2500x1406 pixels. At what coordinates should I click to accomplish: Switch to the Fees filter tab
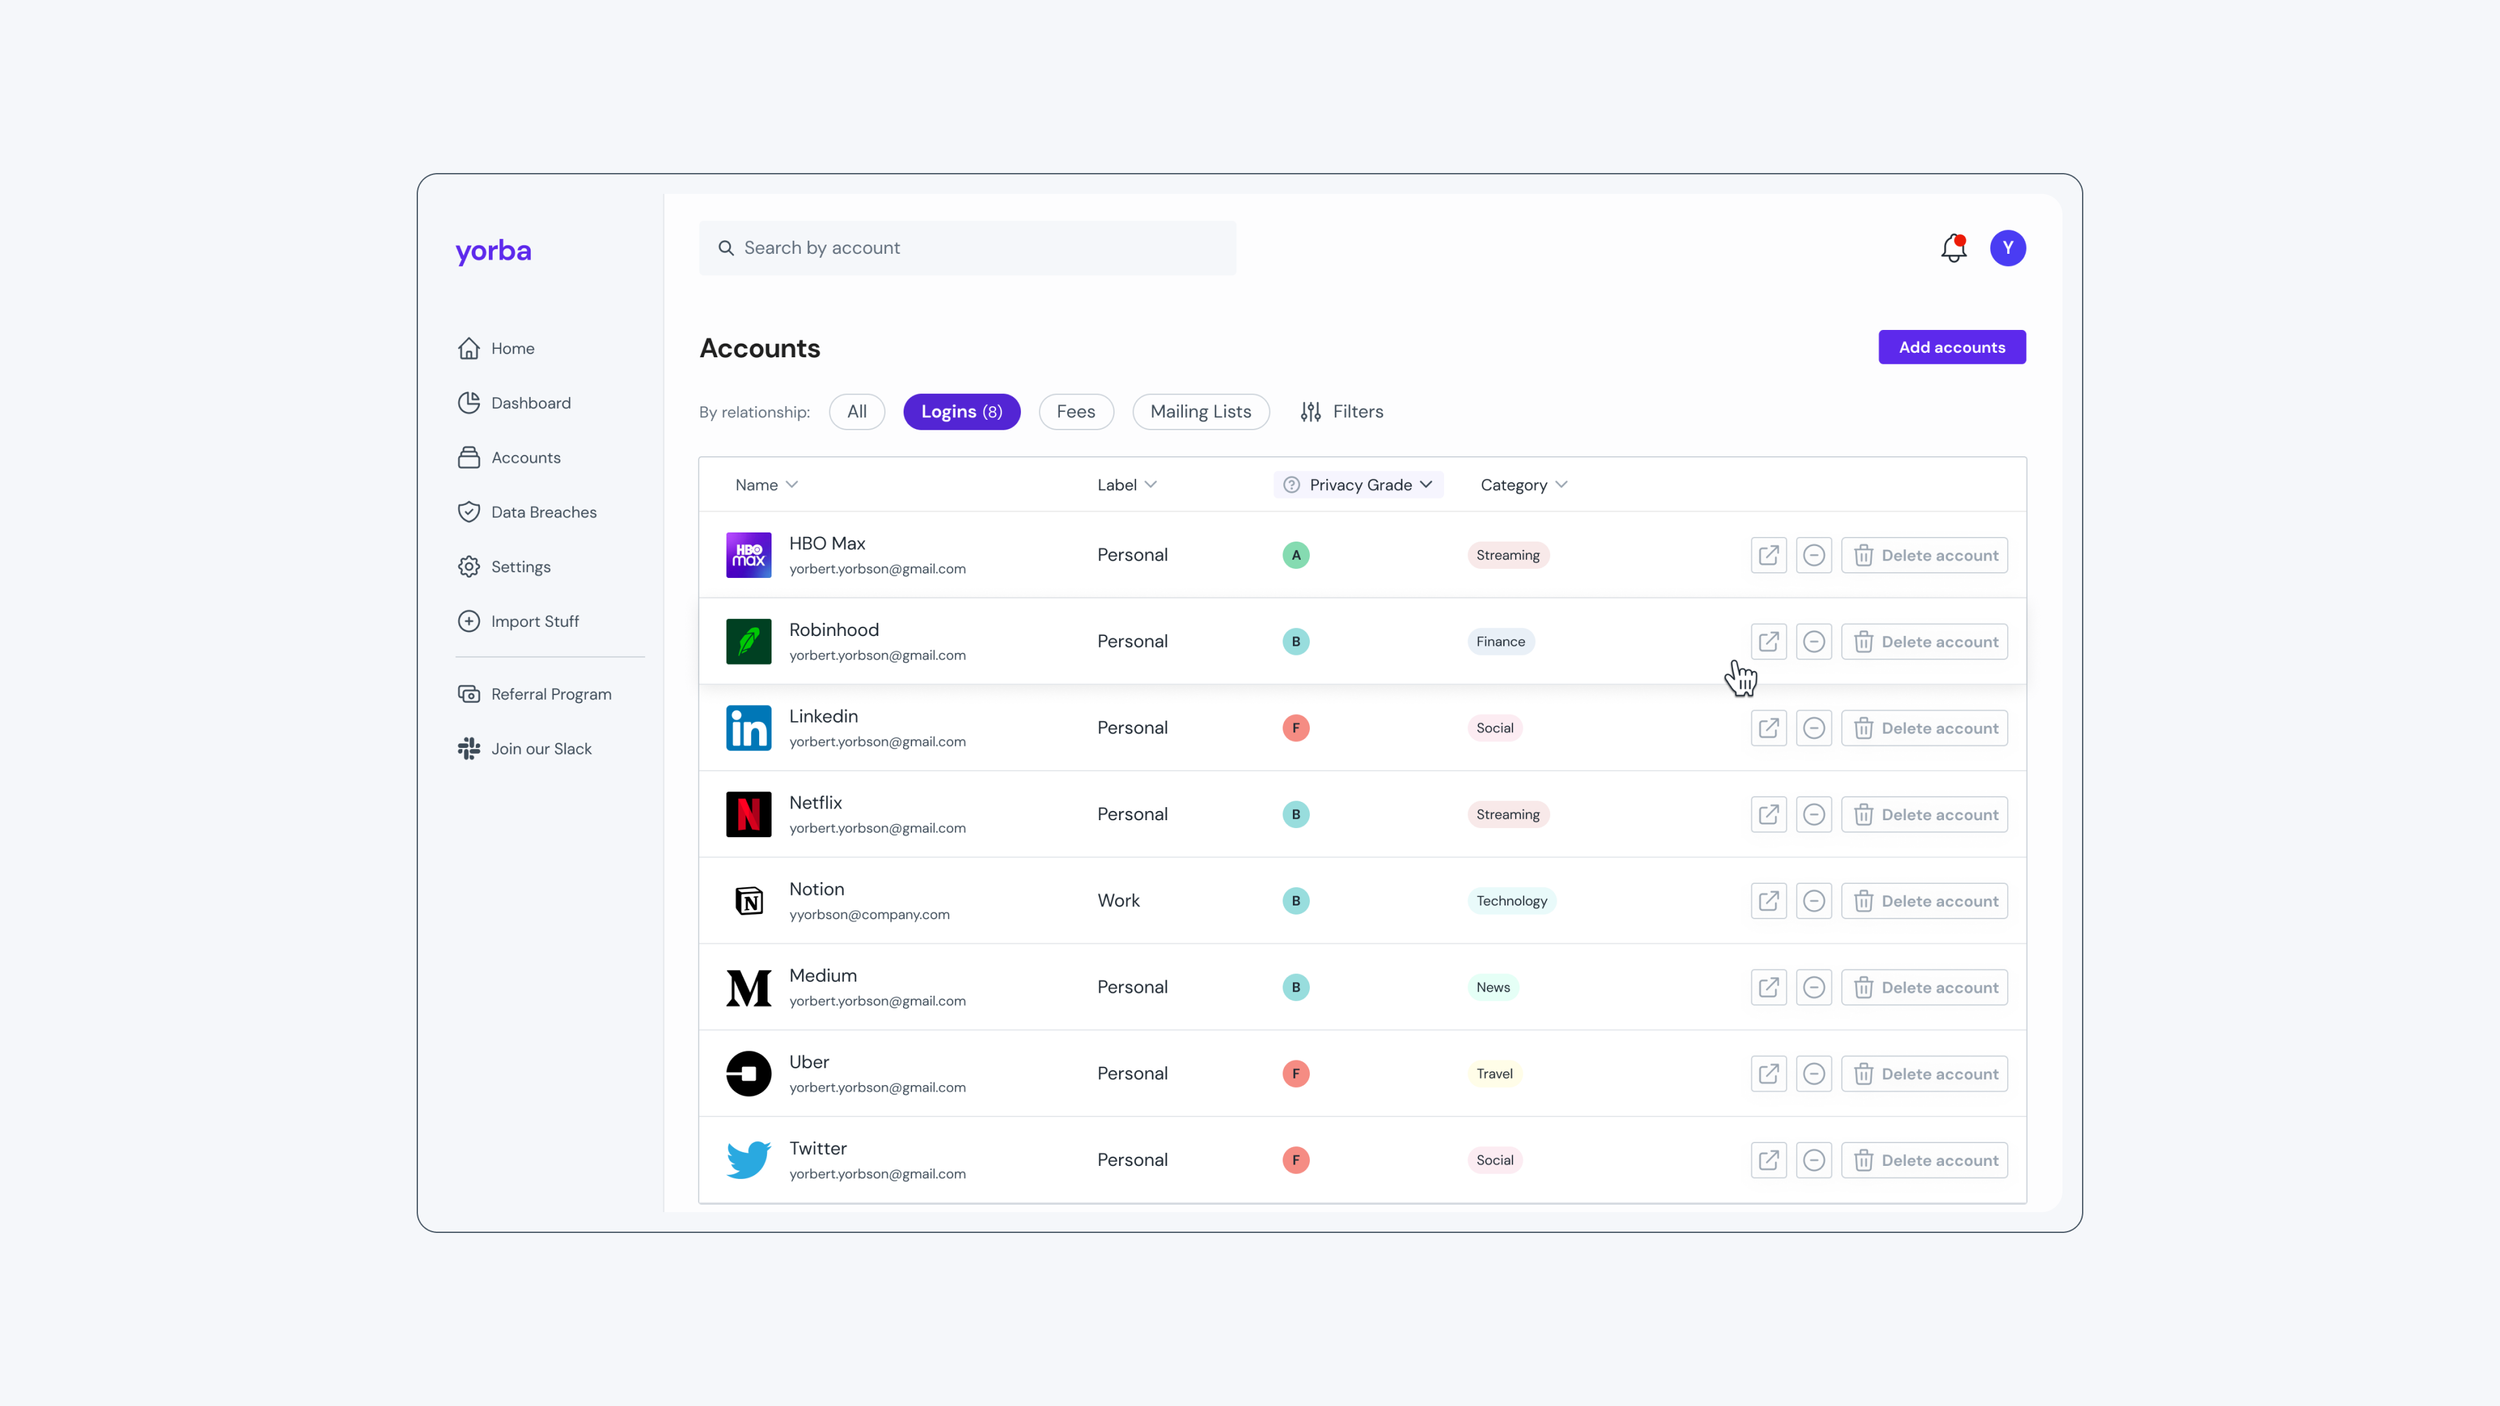click(1075, 412)
